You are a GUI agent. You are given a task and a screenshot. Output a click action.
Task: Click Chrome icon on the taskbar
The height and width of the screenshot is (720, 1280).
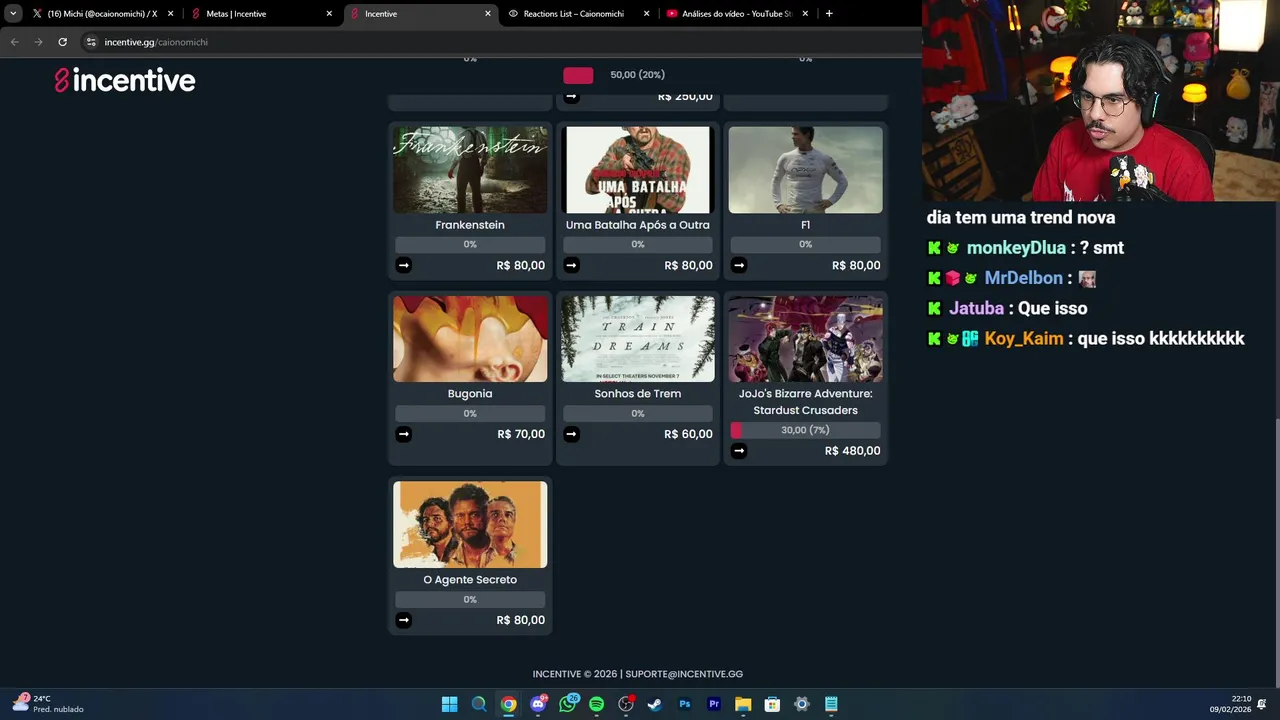pos(509,704)
